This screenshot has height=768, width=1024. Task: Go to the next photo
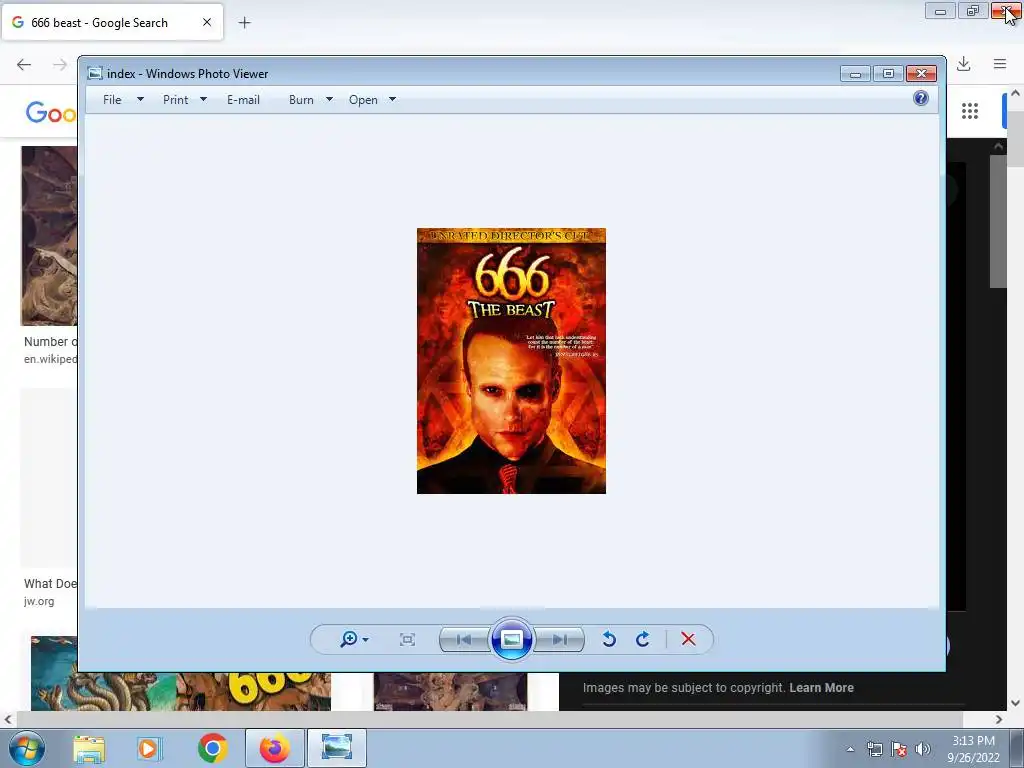tap(559, 639)
